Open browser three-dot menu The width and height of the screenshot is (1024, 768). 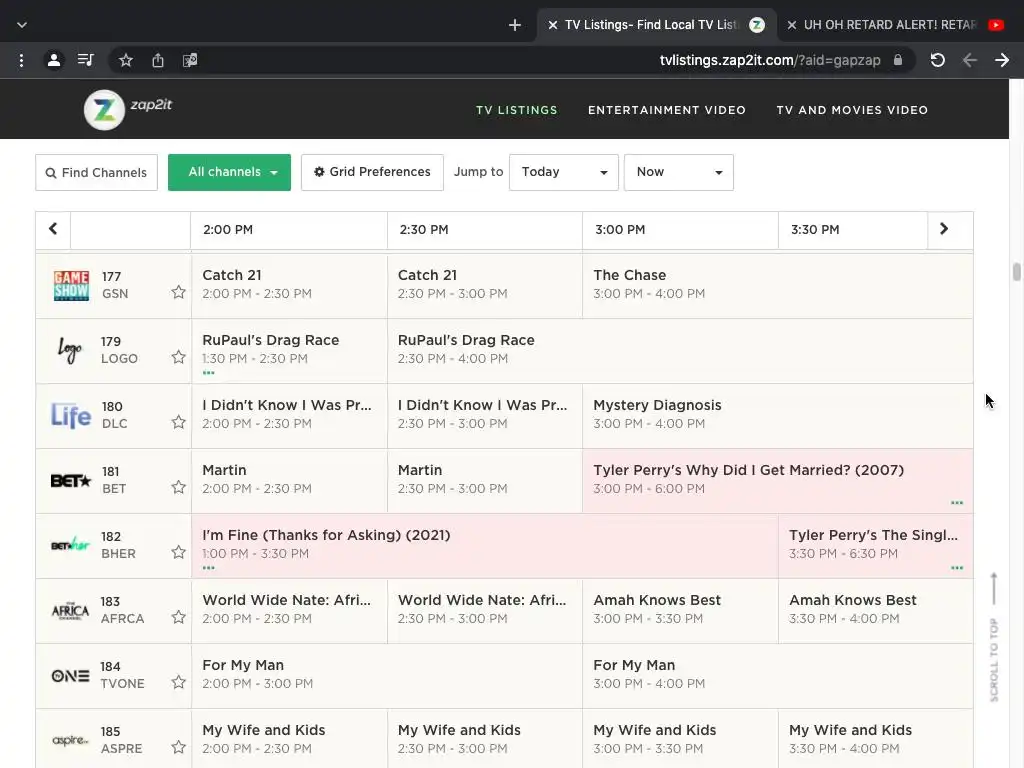(x=22, y=60)
